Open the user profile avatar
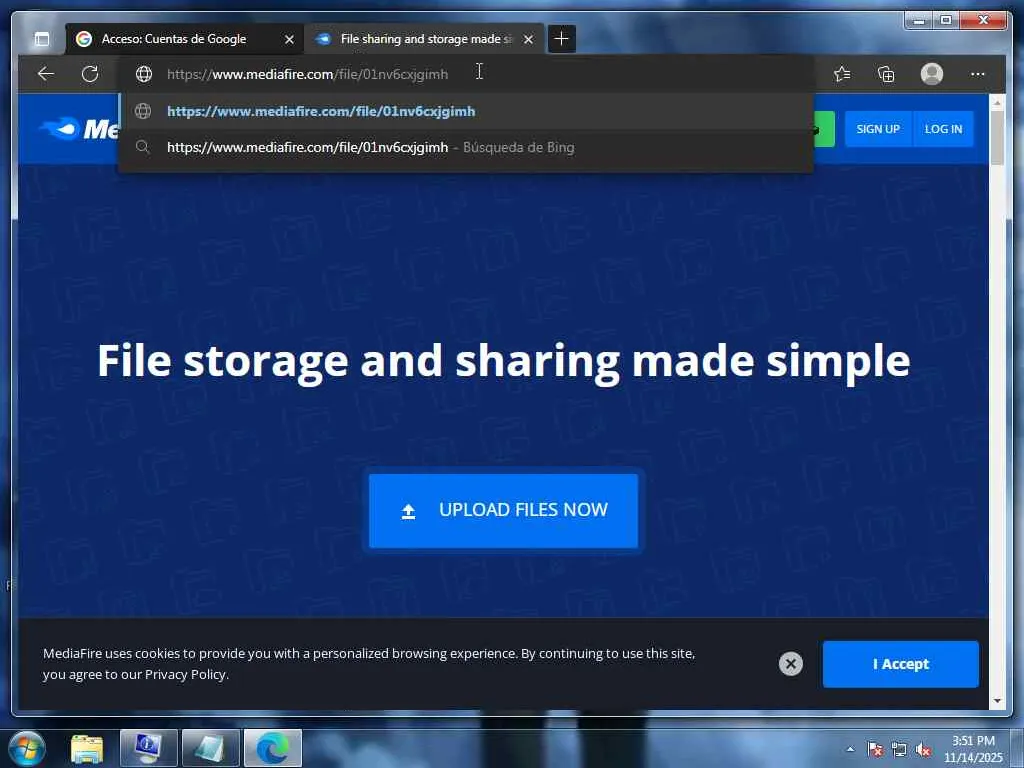The image size is (1024, 768). (932, 74)
